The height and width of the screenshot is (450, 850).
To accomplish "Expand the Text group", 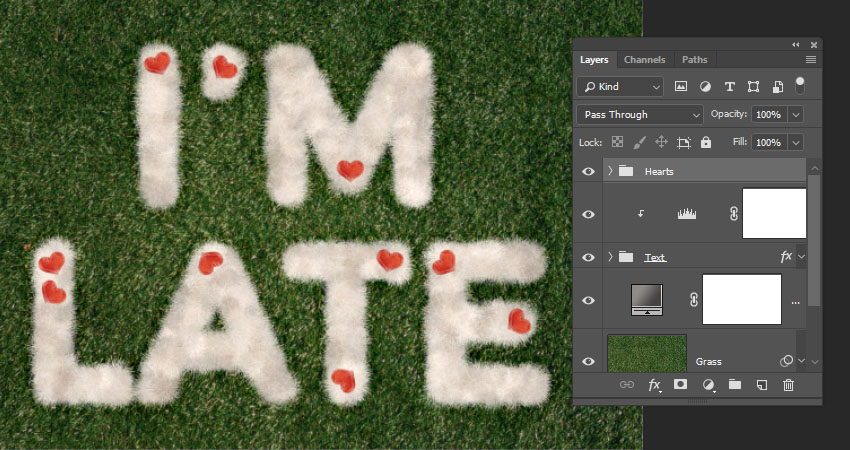I will tap(610, 257).
